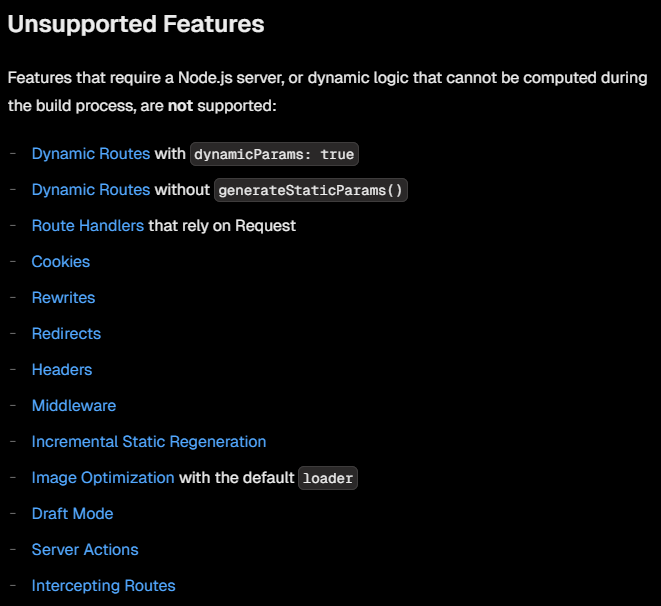This screenshot has width=661, height=606.
Task: Go to the Rewrites link
Action: [63, 298]
